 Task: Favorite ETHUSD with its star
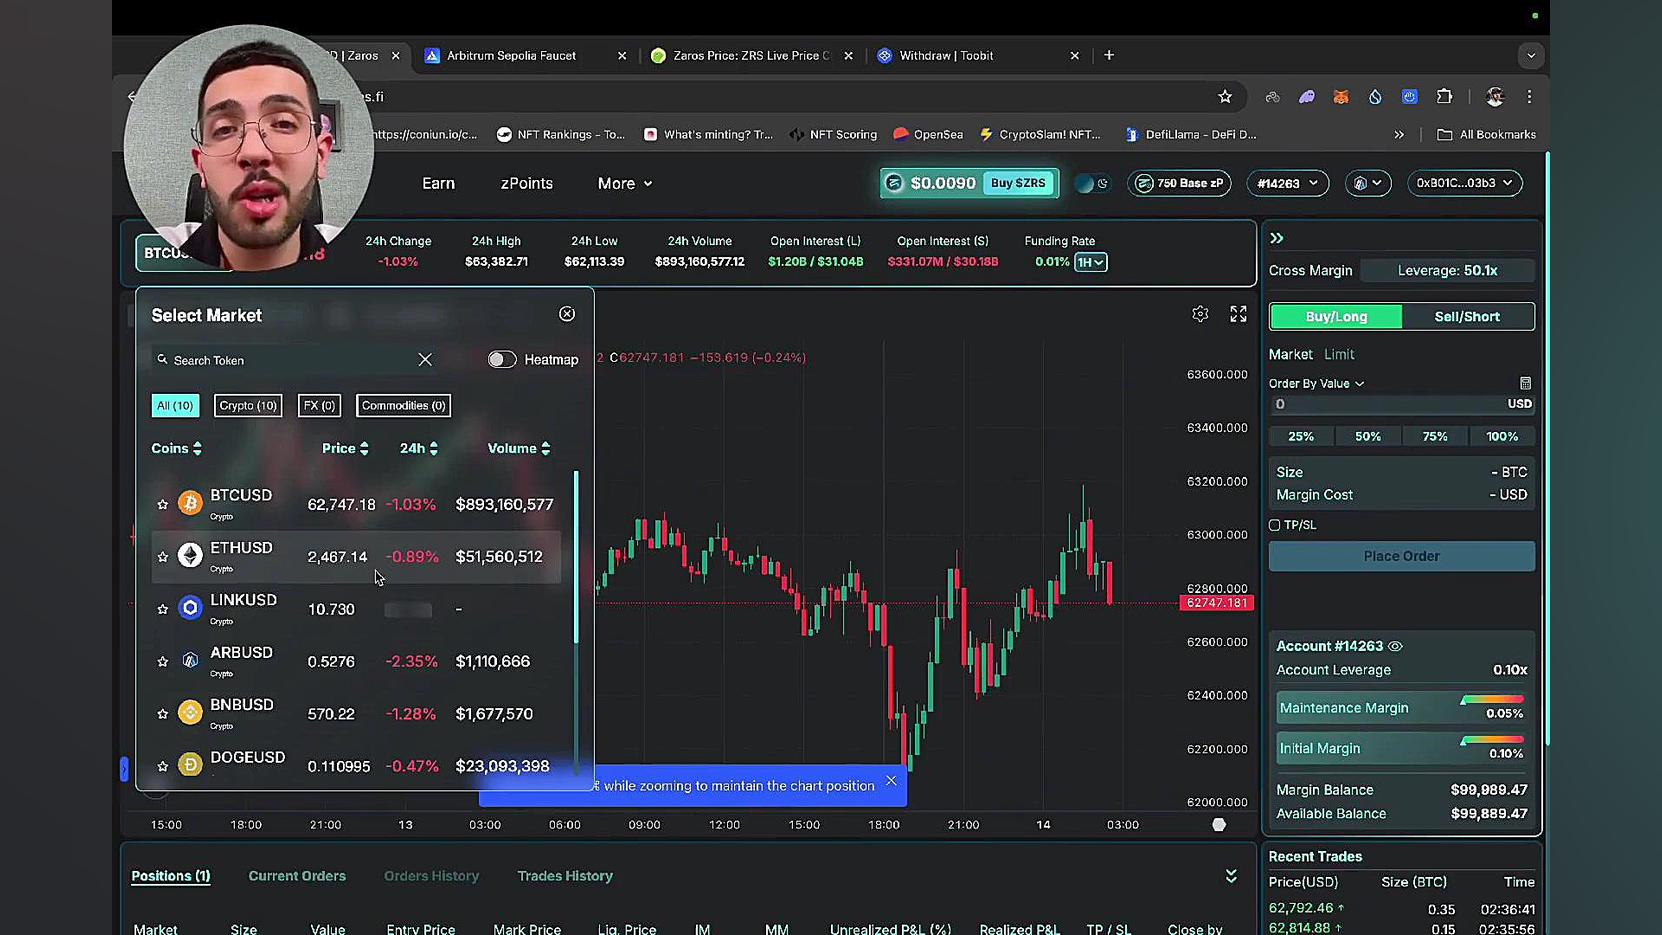(x=163, y=557)
